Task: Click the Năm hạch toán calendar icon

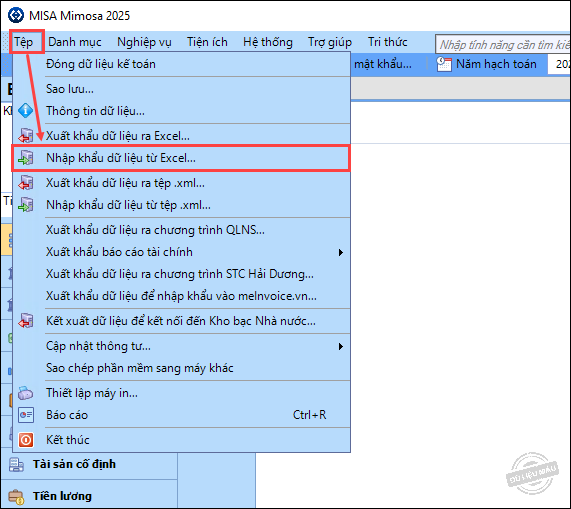Action: click(444, 64)
